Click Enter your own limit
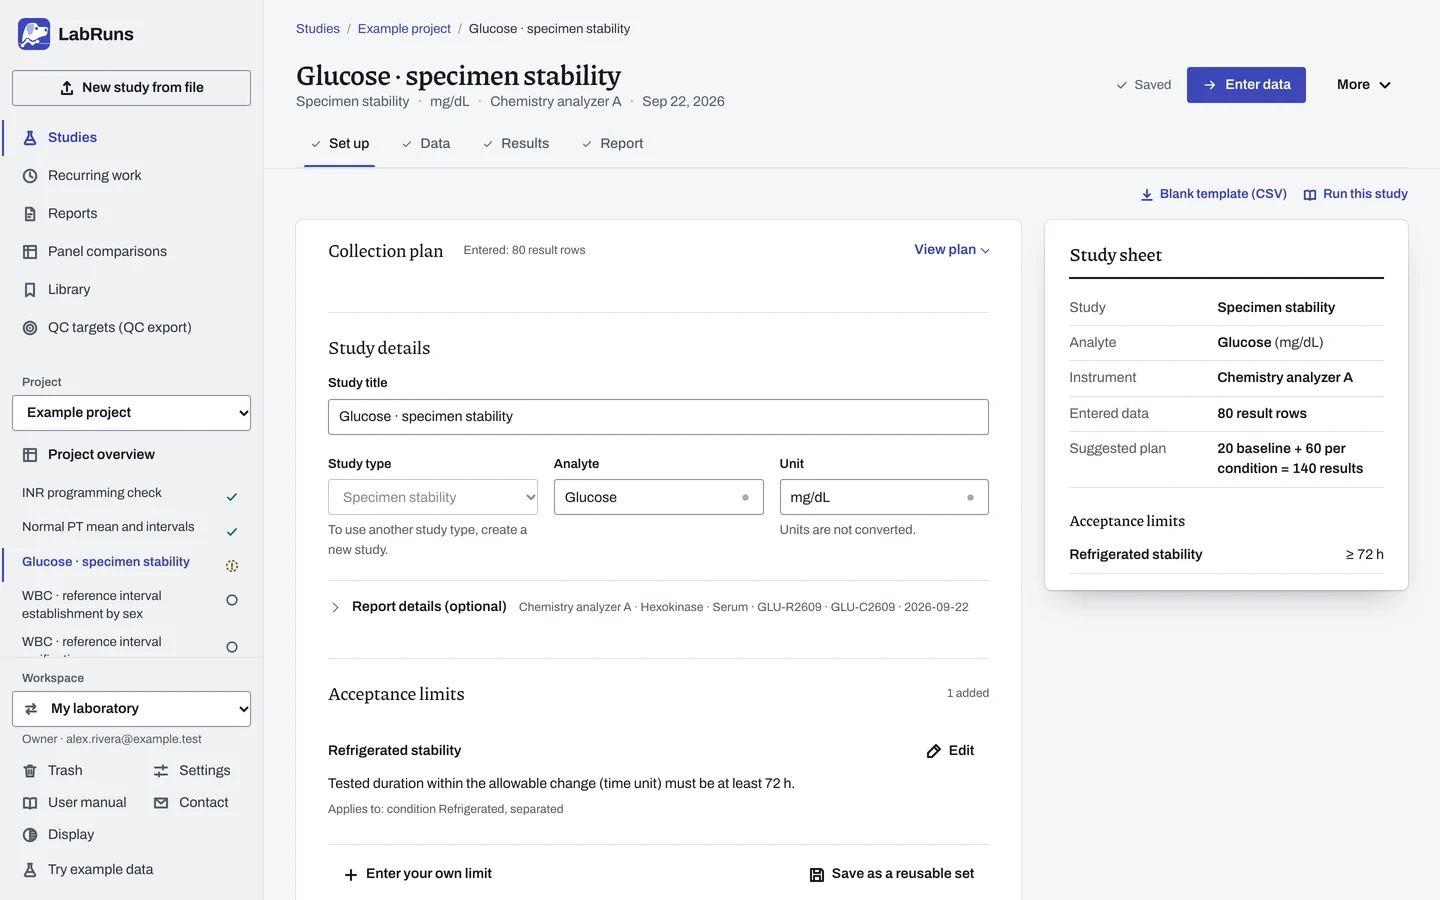 click(x=418, y=873)
